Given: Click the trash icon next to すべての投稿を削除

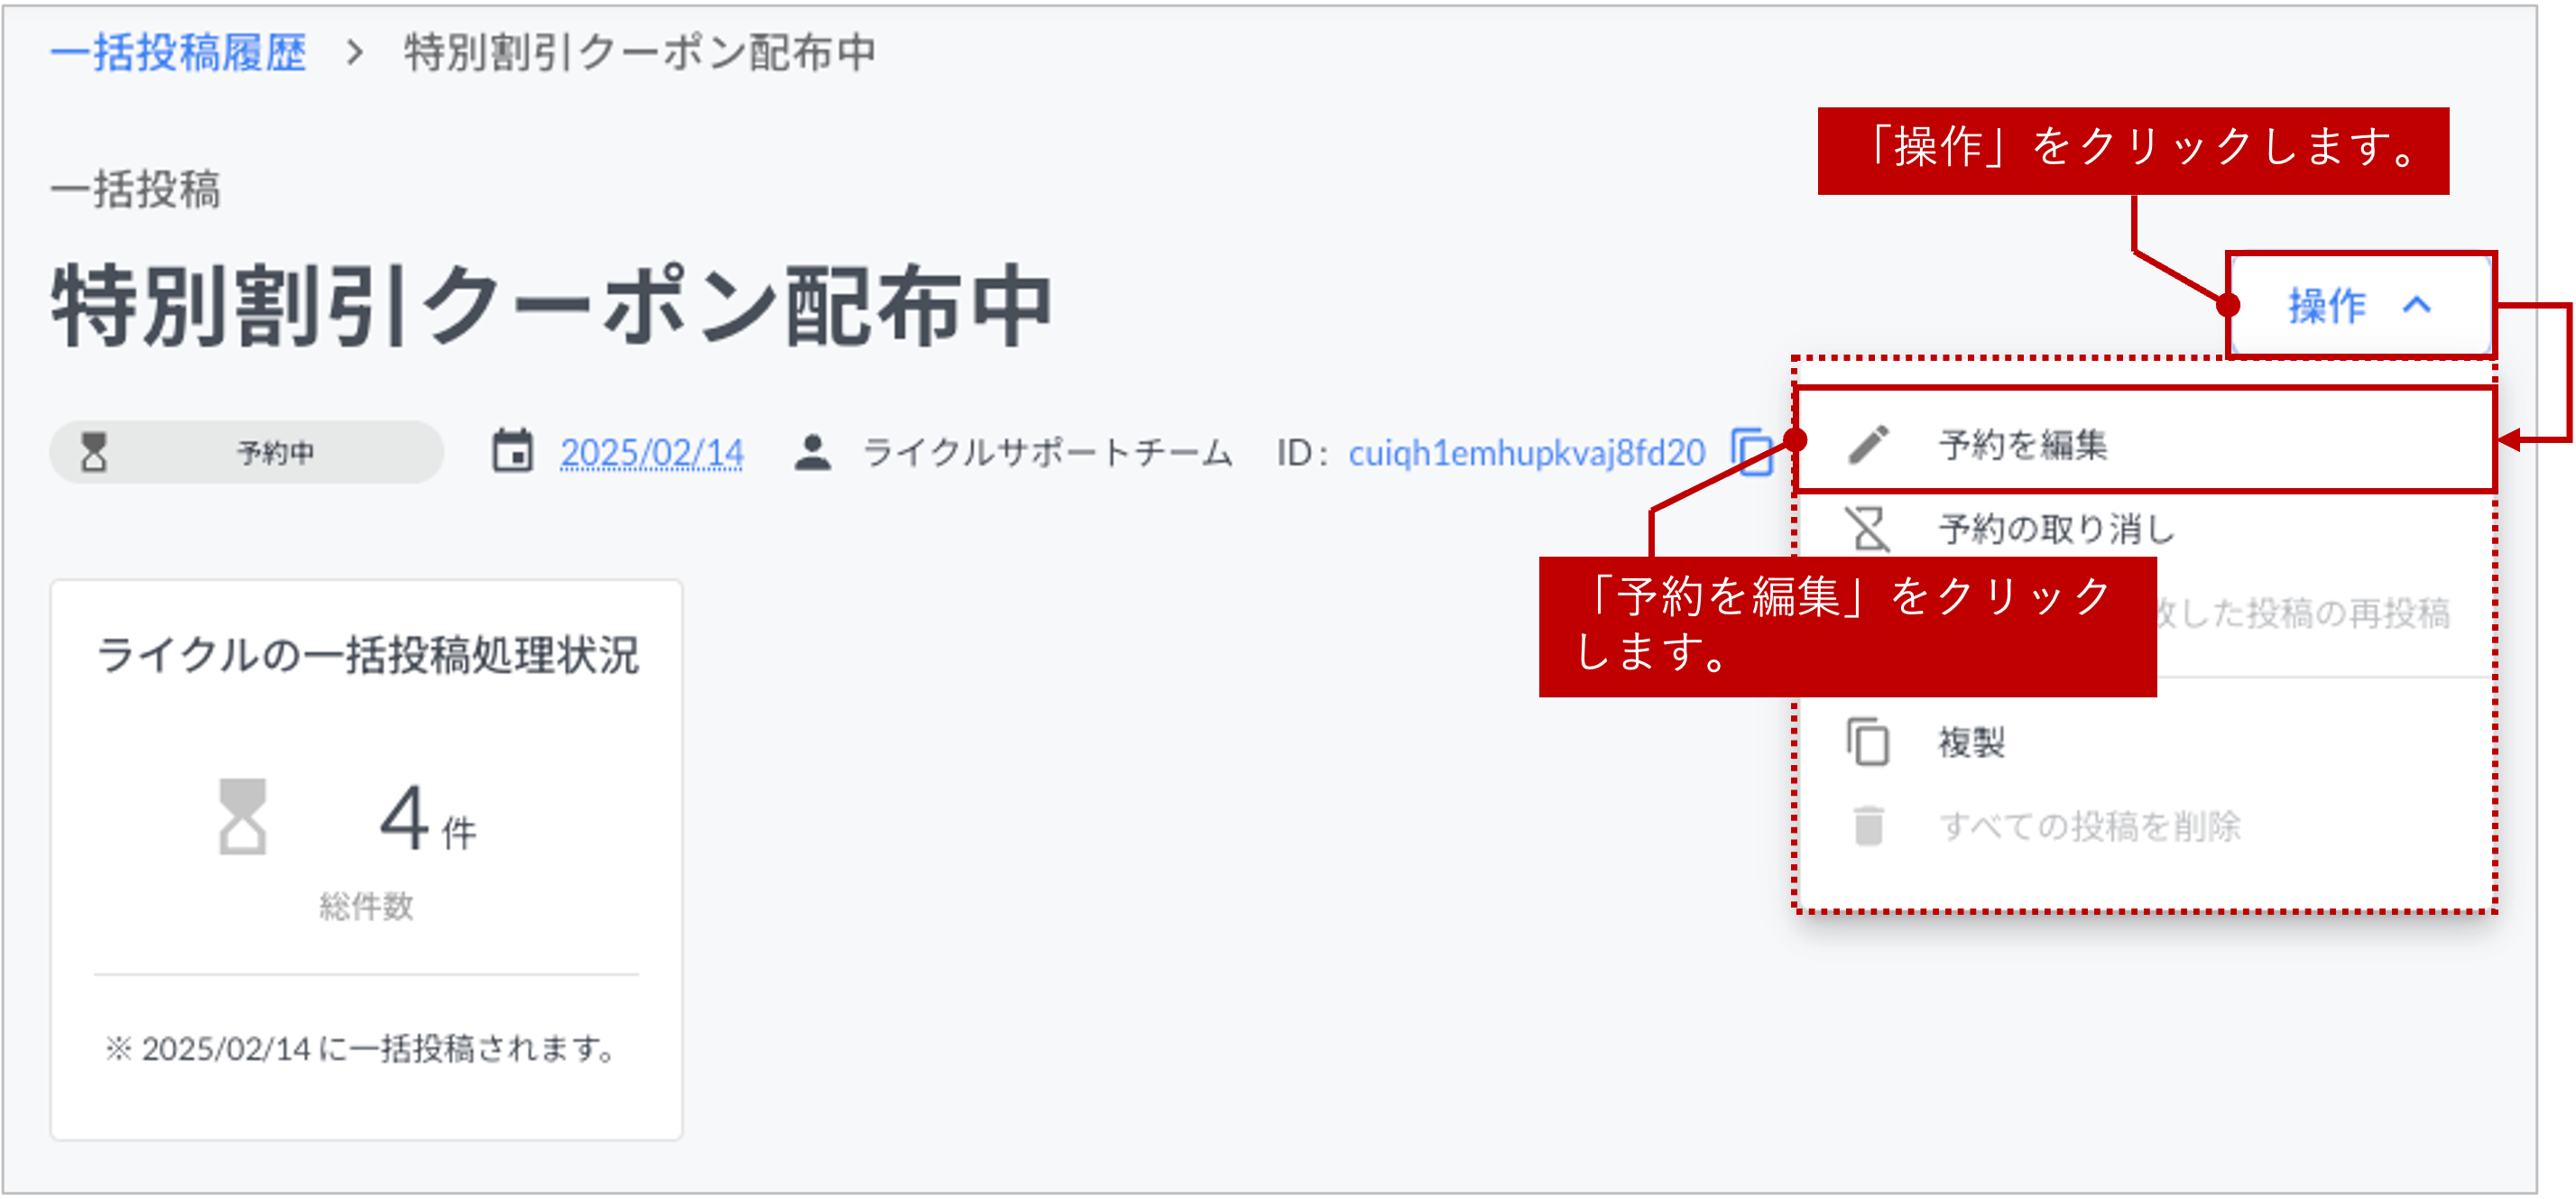Looking at the screenshot, I should point(1869,826).
